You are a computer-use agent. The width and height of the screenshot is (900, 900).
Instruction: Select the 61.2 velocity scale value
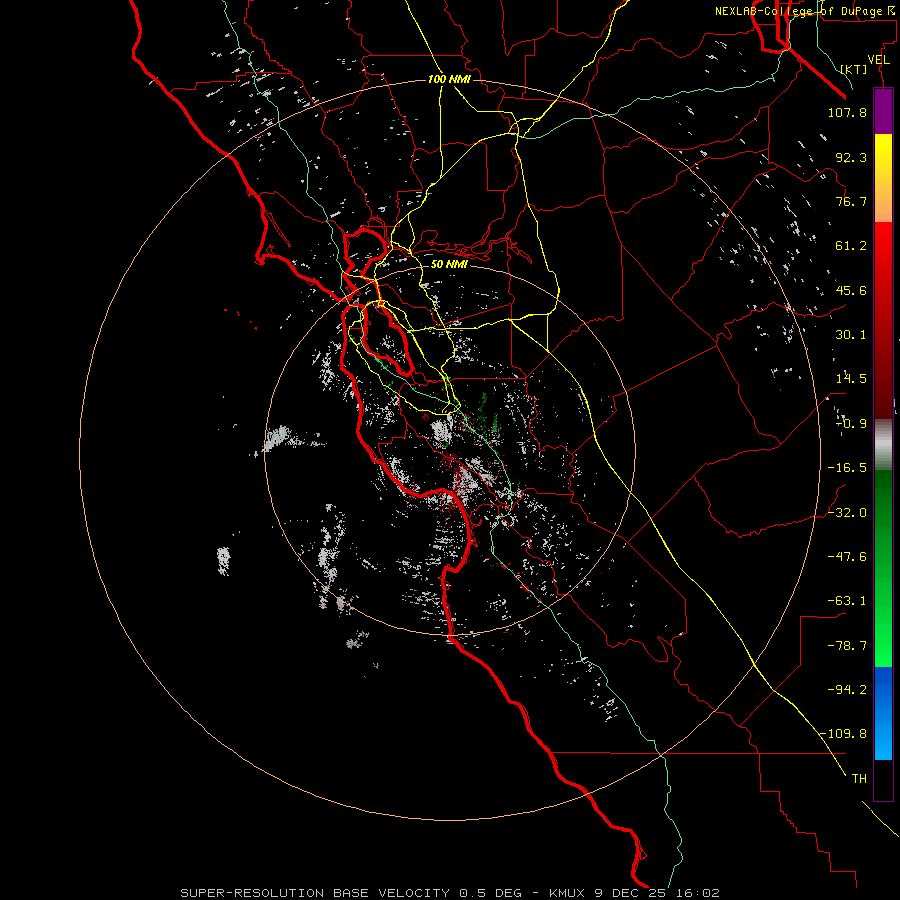pyautogui.click(x=851, y=246)
